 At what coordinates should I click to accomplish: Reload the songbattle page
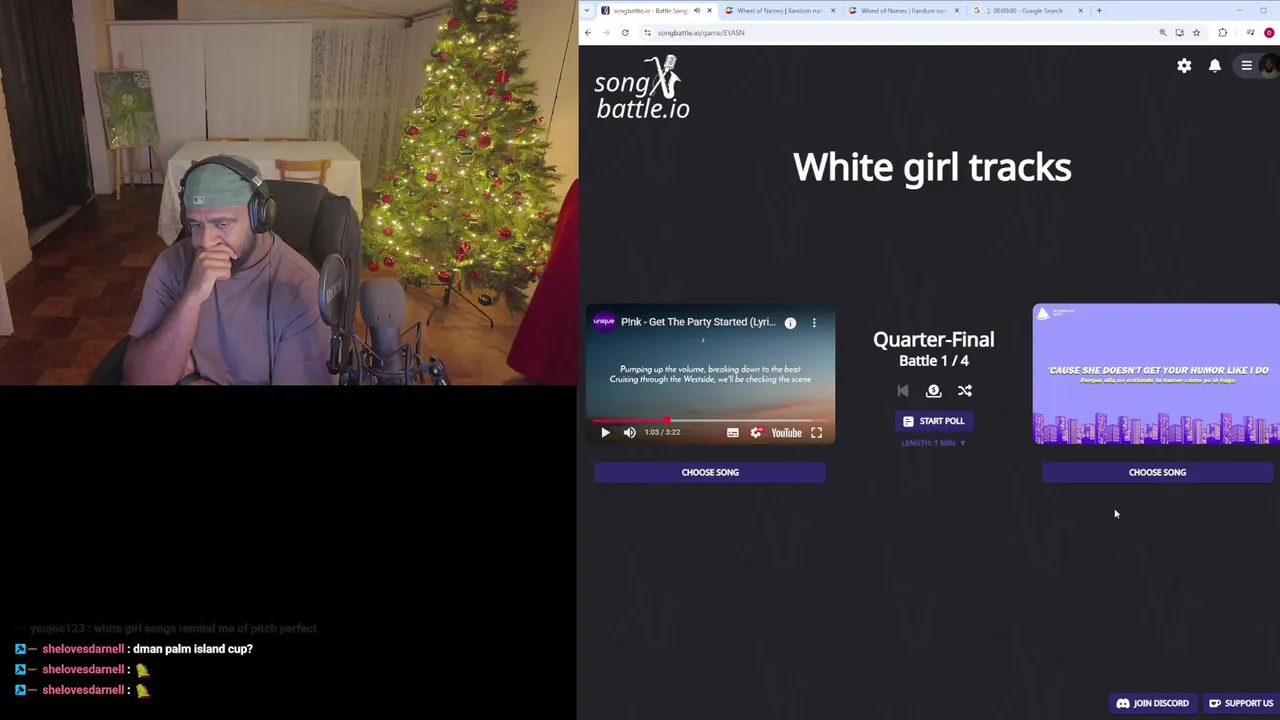click(x=625, y=33)
